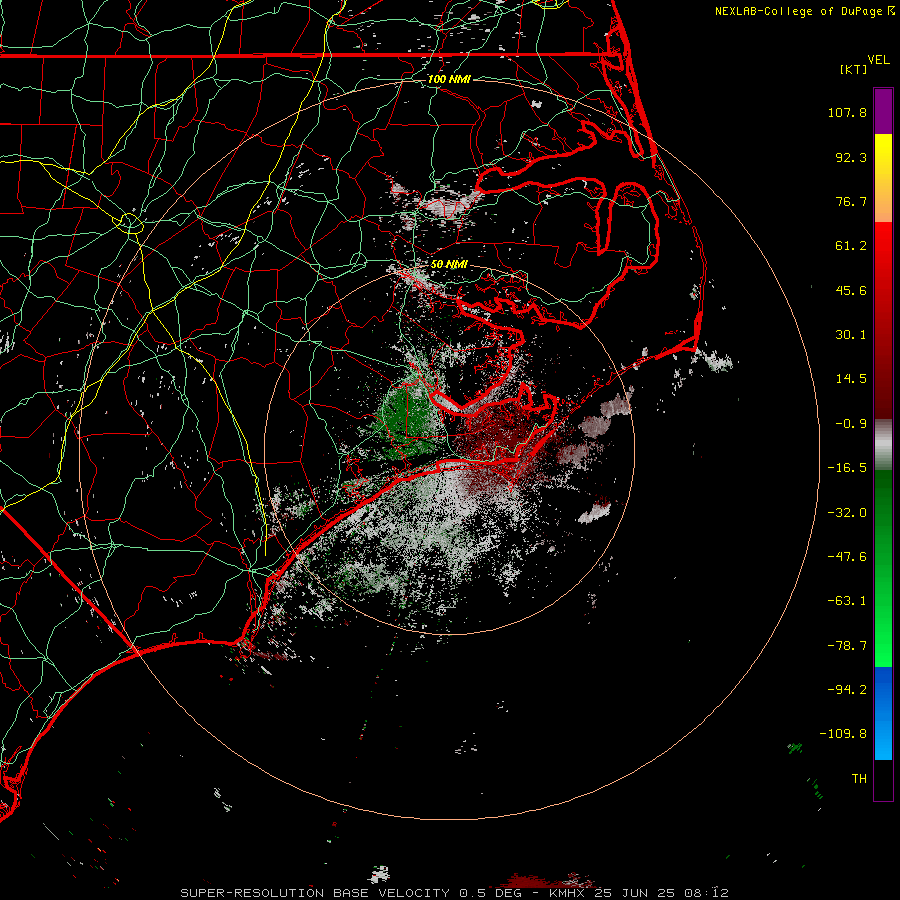Select the -32.0 value on velocity scale
Viewport: 900px width, 900px height.
point(847,513)
